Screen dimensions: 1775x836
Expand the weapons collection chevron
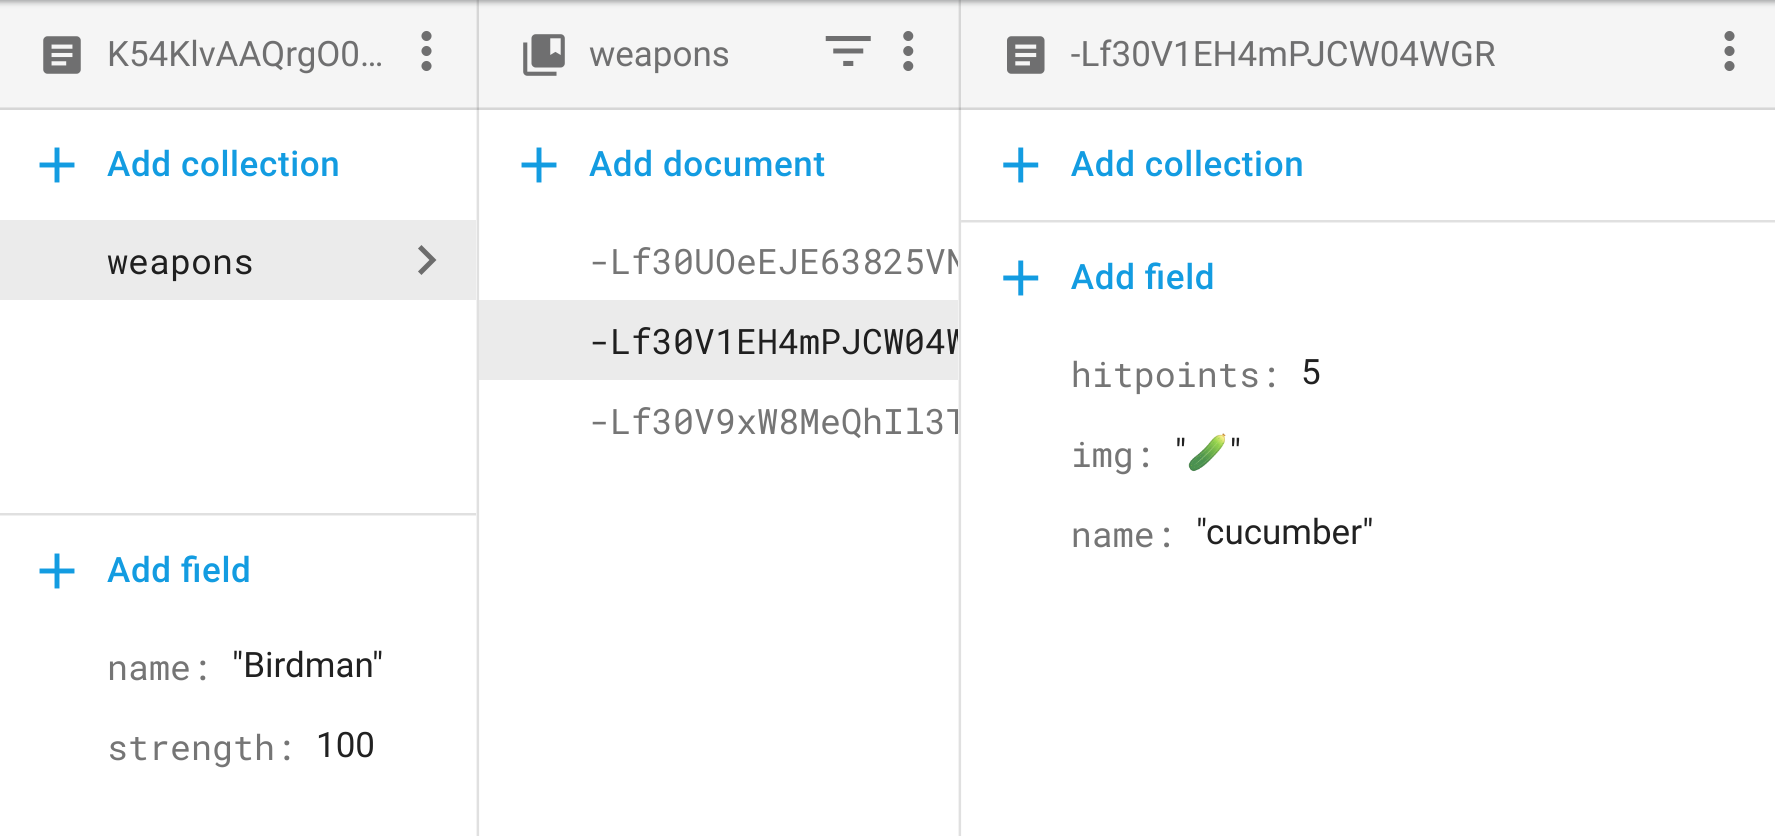click(428, 260)
